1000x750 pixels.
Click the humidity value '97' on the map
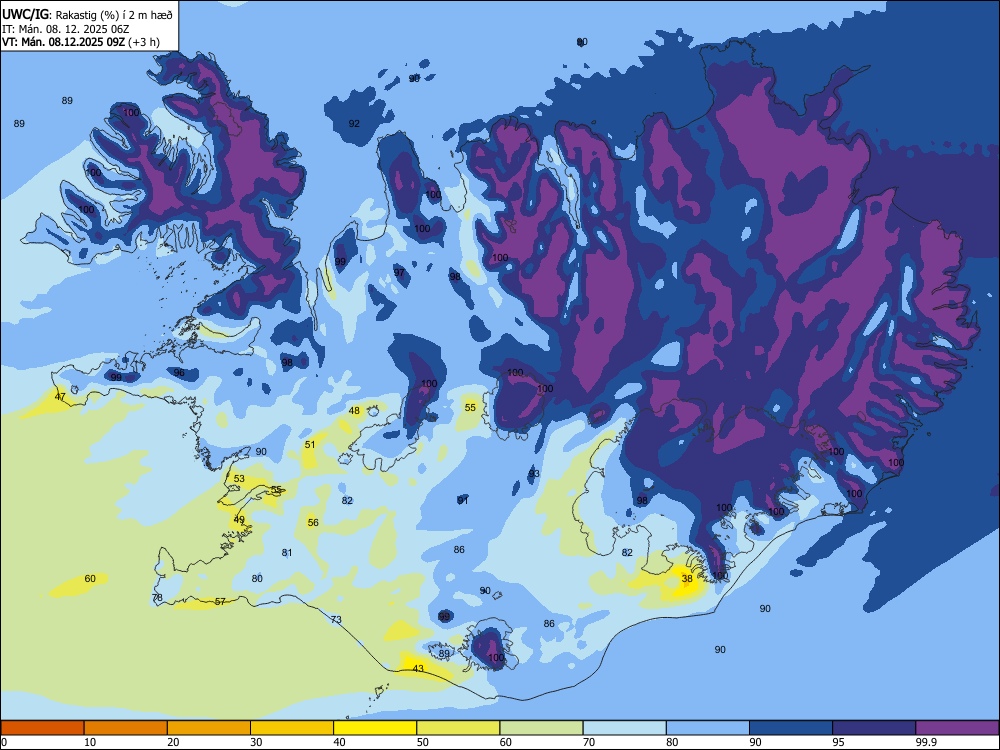(x=399, y=272)
